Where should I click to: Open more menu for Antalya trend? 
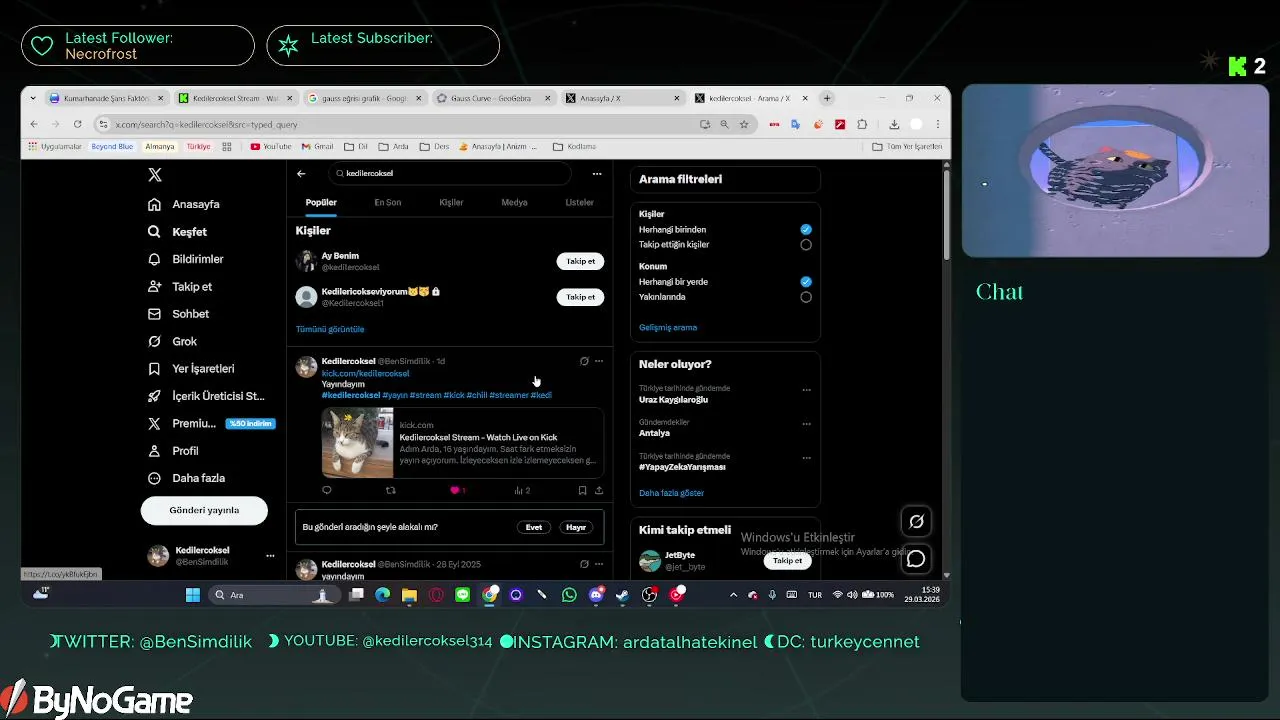[x=806, y=424]
